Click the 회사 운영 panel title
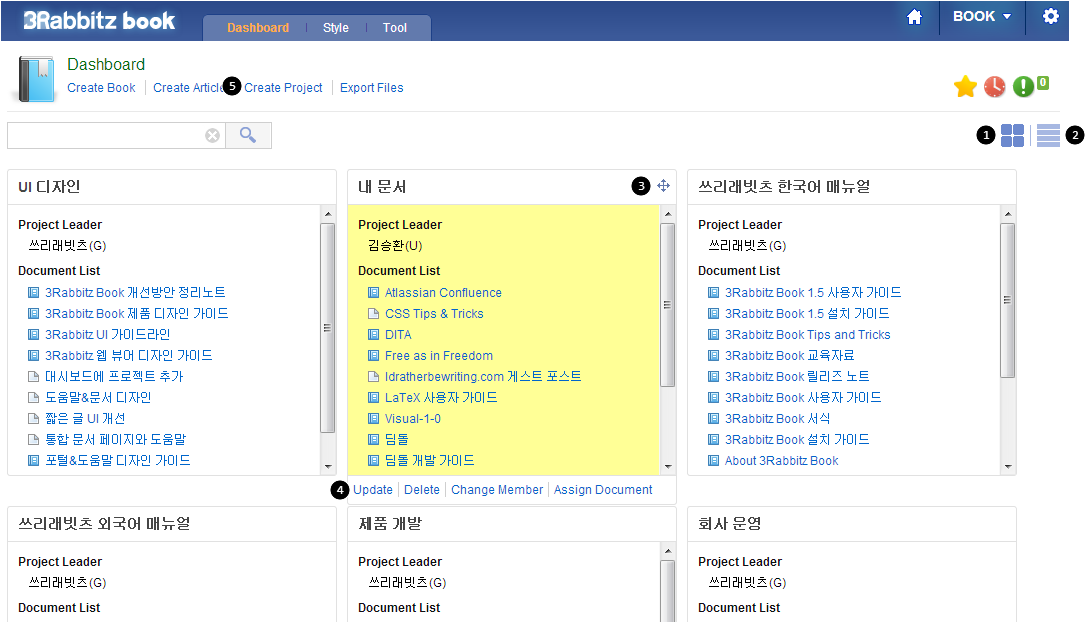1086x623 pixels. point(729,524)
